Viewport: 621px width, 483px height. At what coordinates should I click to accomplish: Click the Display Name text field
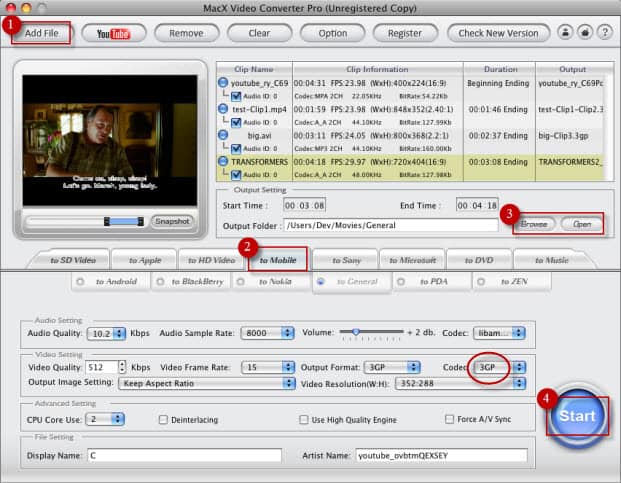(184, 455)
